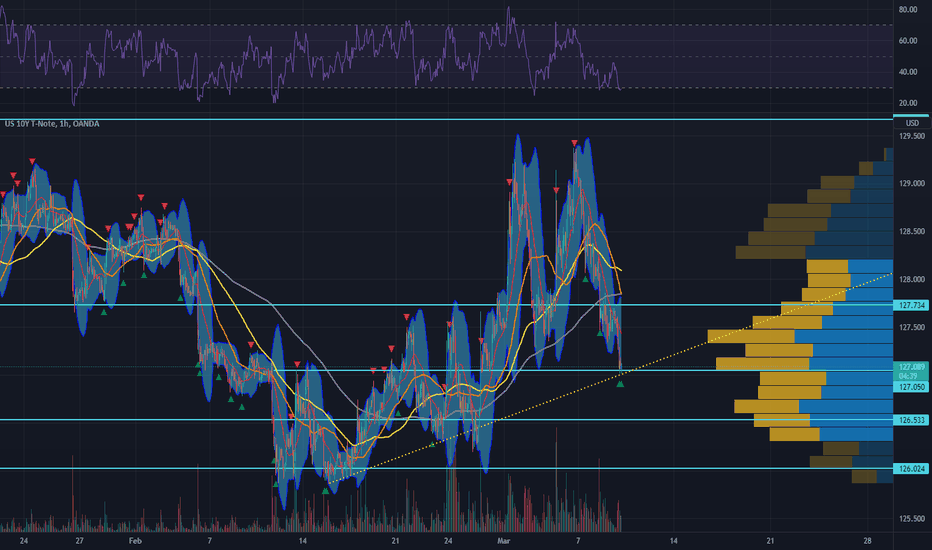Click the 60.00 RSI scale value

[908, 40]
